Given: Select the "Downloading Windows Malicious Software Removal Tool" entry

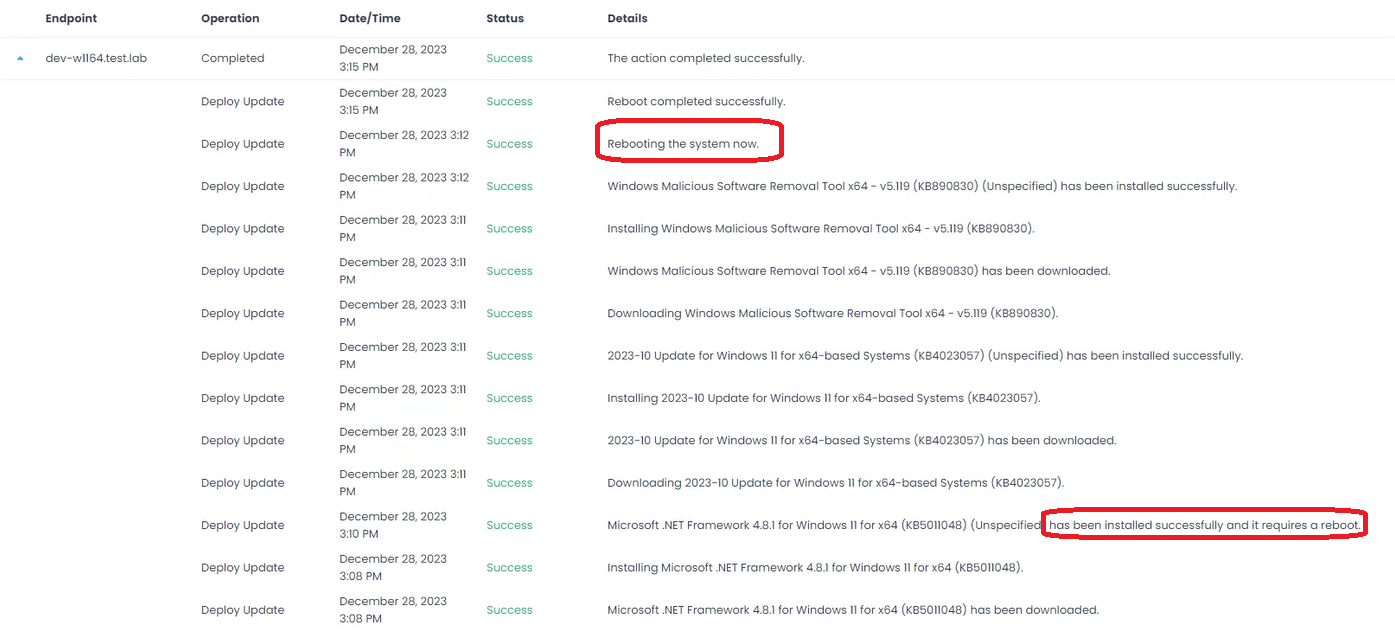Looking at the screenshot, I should click(x=832, y=313).
